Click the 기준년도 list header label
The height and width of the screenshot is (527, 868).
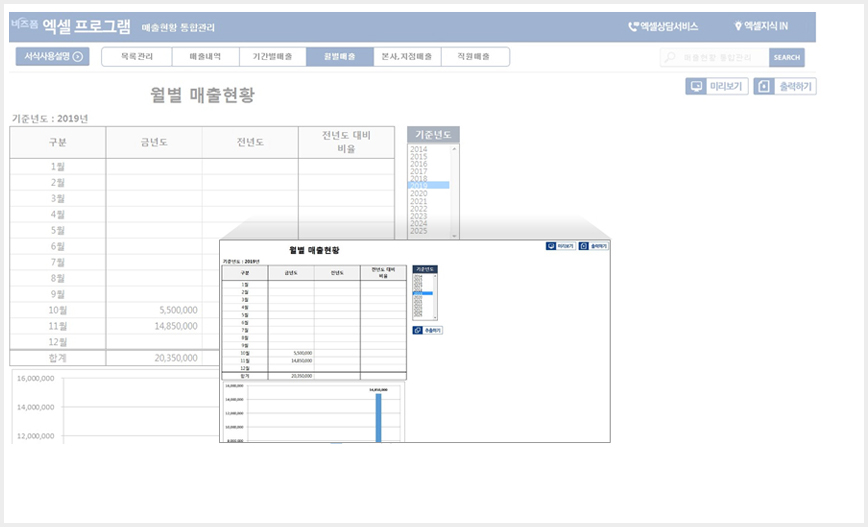[x=433, y=135]
